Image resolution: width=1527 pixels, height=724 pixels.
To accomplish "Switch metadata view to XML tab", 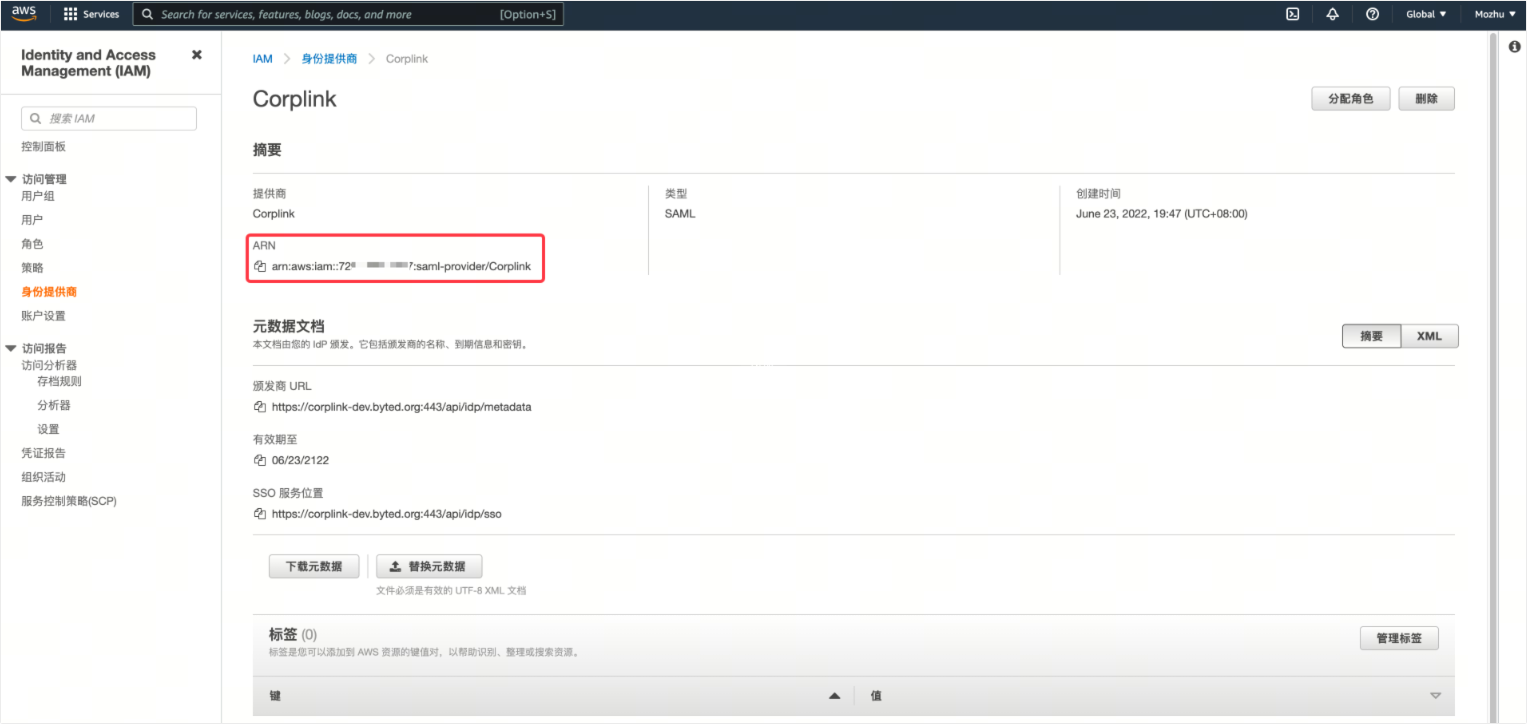I will [1429, 336].
